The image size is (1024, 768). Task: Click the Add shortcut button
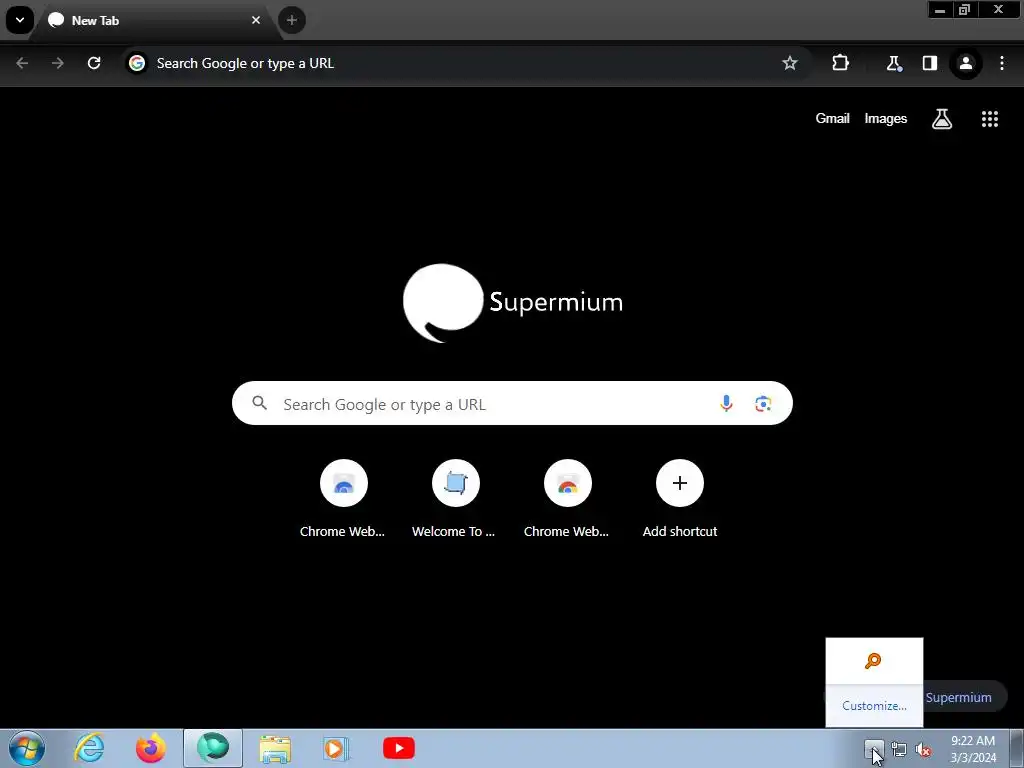(x=679, y=500)
